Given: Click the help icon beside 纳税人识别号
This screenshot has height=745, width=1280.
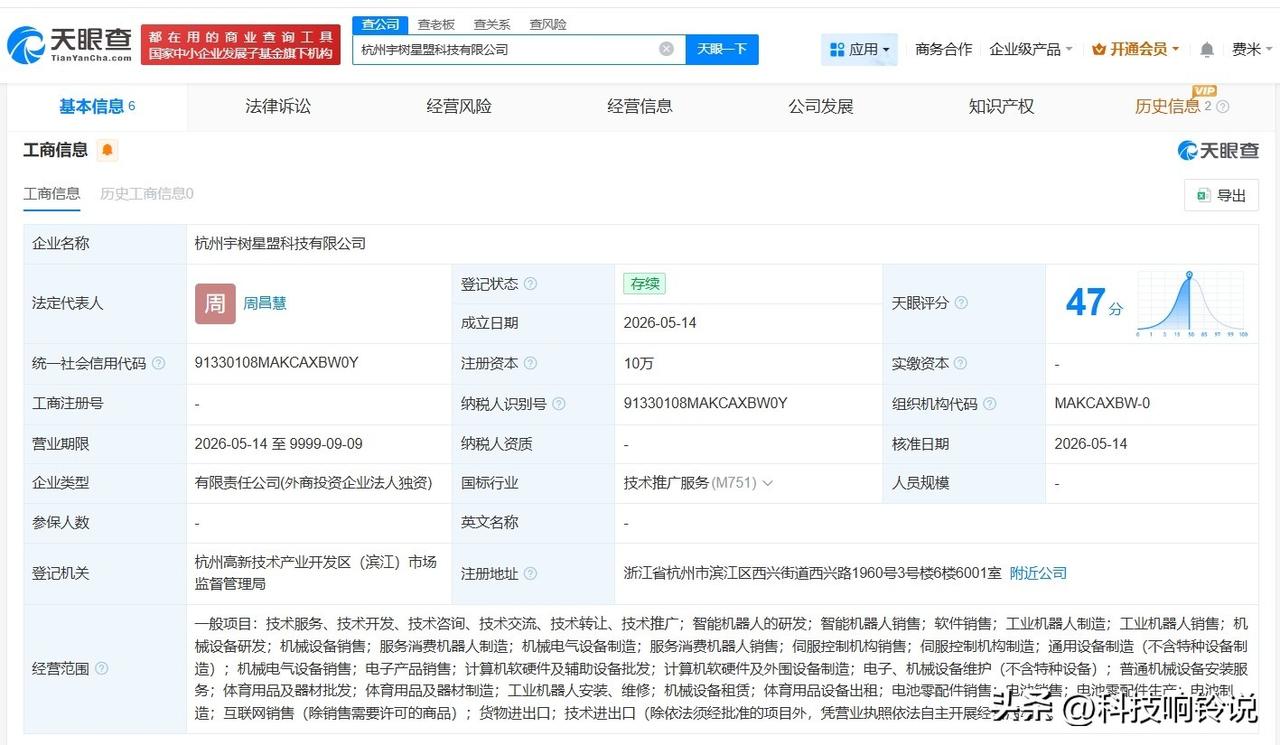Looking at the screenshot, I should (x=559, y=404).
